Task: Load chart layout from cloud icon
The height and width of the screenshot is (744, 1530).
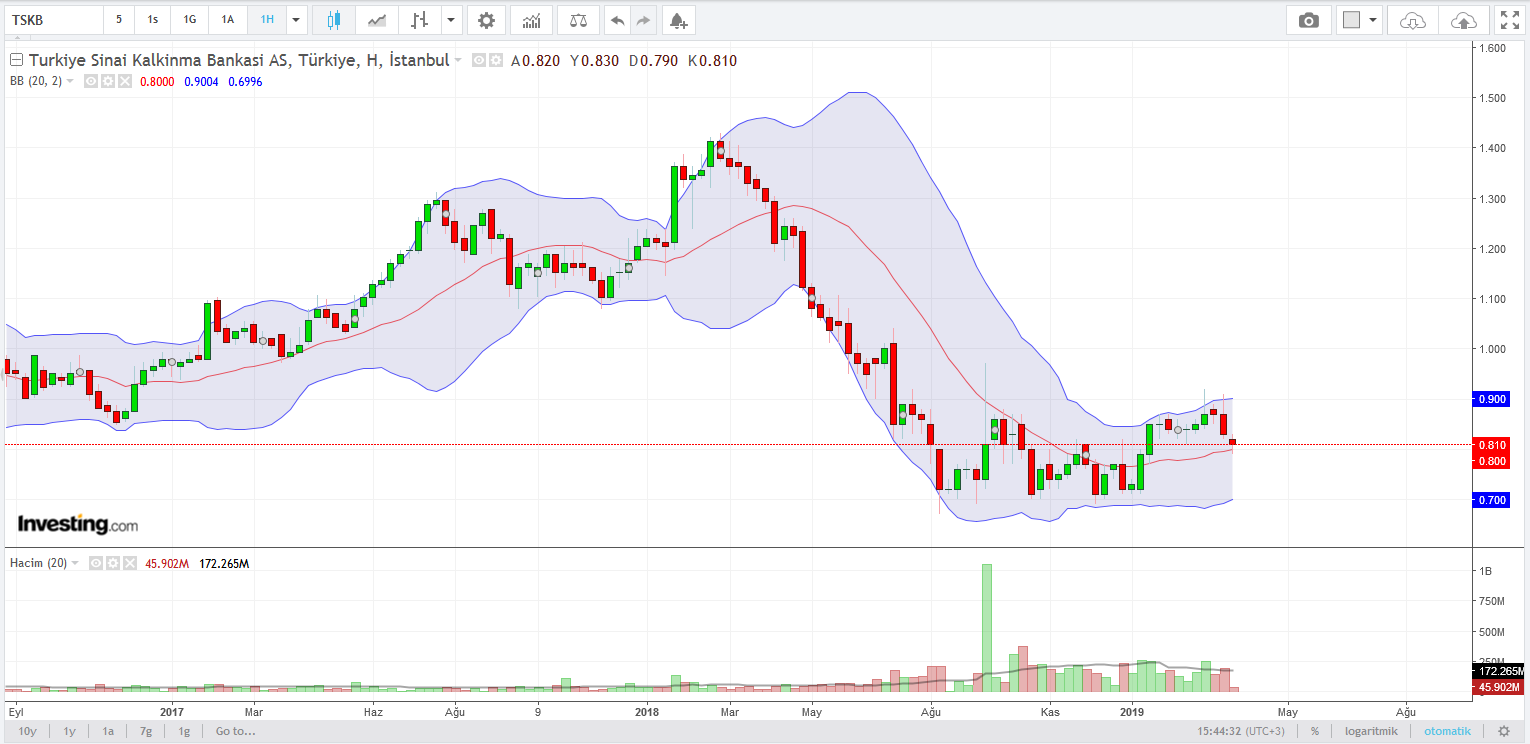Action: point(1412,20)
